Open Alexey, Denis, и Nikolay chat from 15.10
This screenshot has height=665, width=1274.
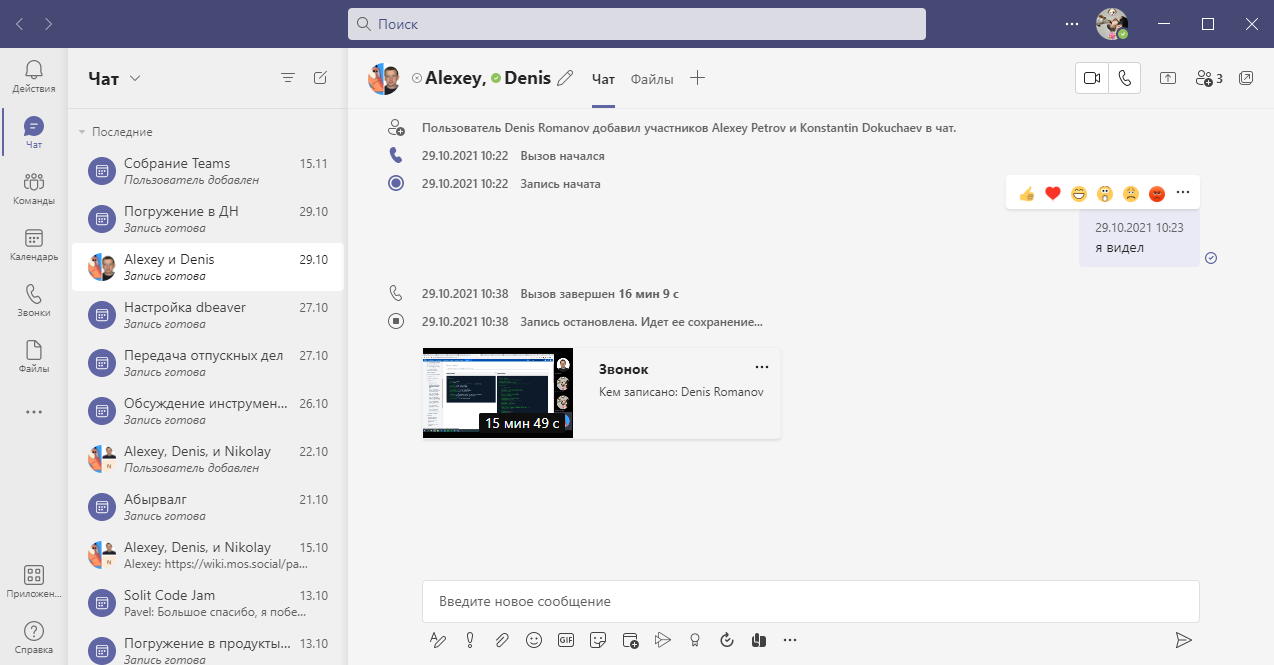[x=208, y=555]
